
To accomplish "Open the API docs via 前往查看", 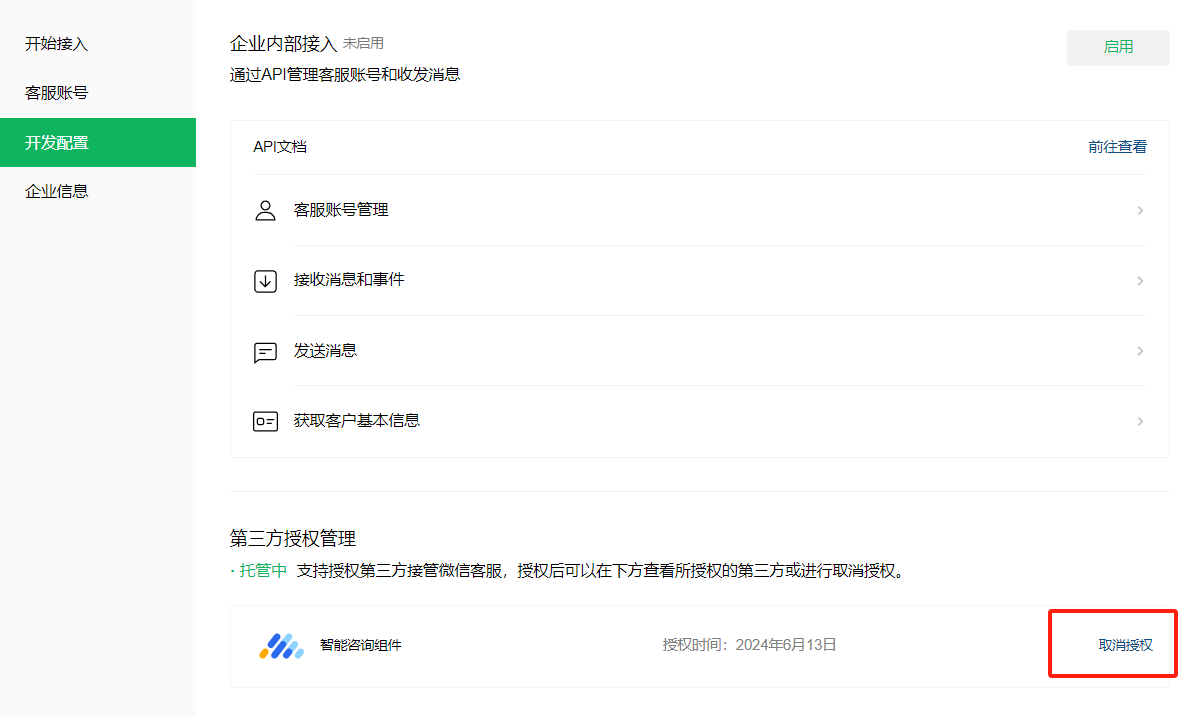I will [1116, 145].
